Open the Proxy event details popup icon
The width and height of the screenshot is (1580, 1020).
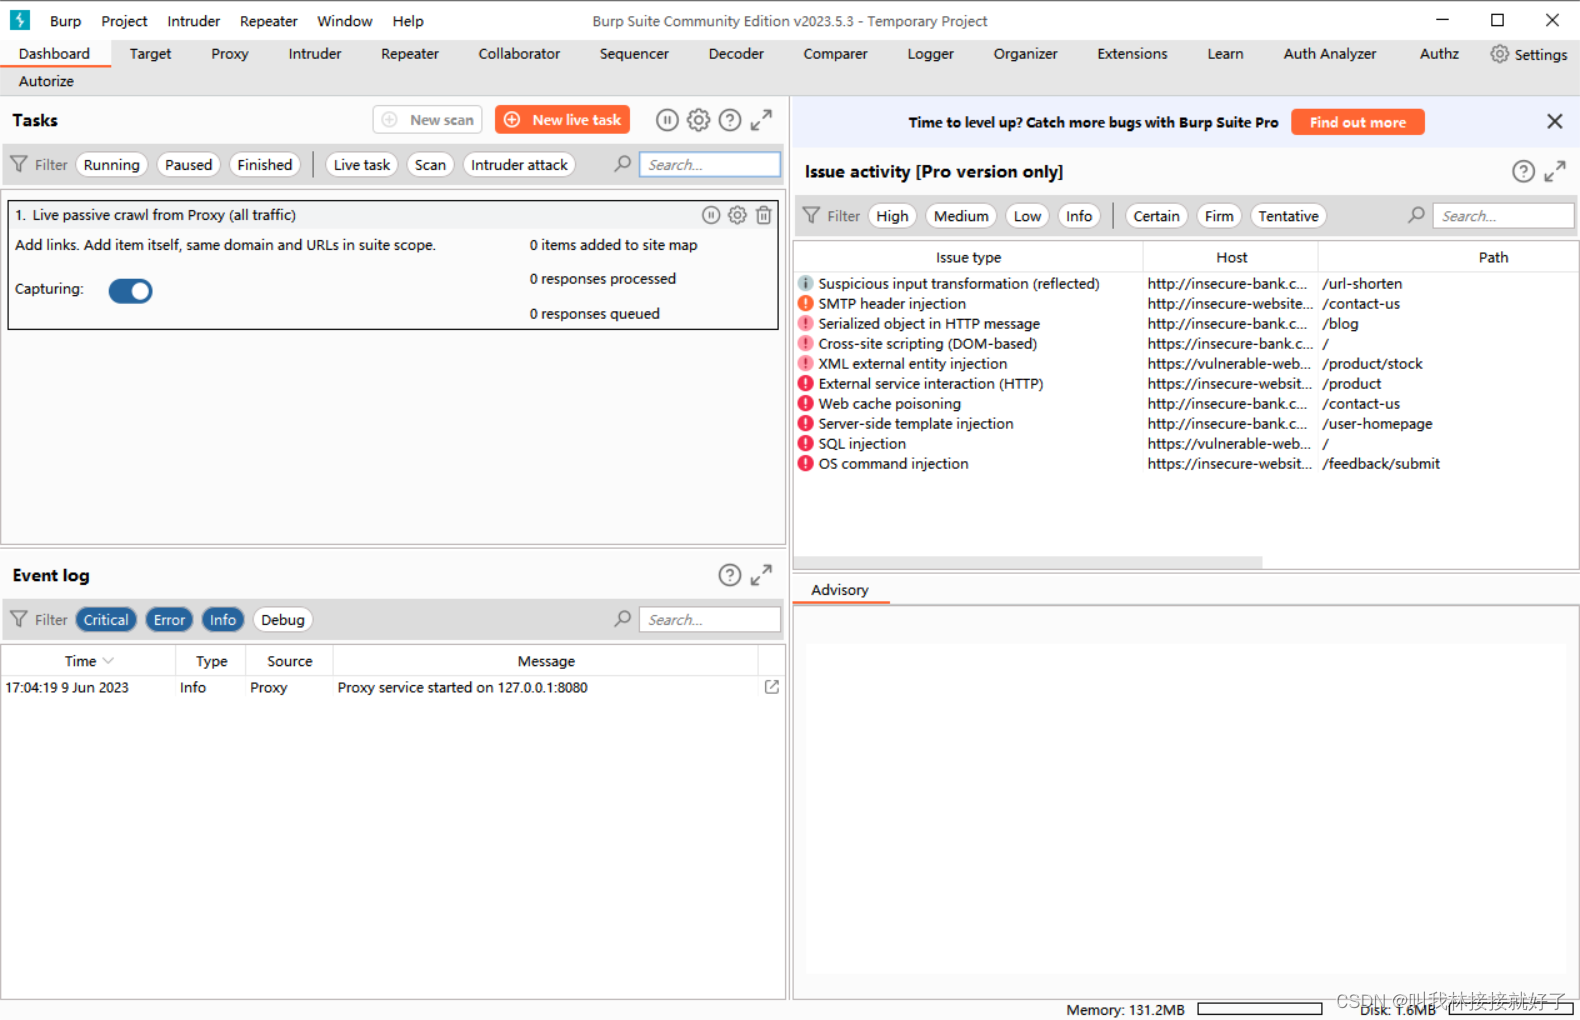(772, 687)
